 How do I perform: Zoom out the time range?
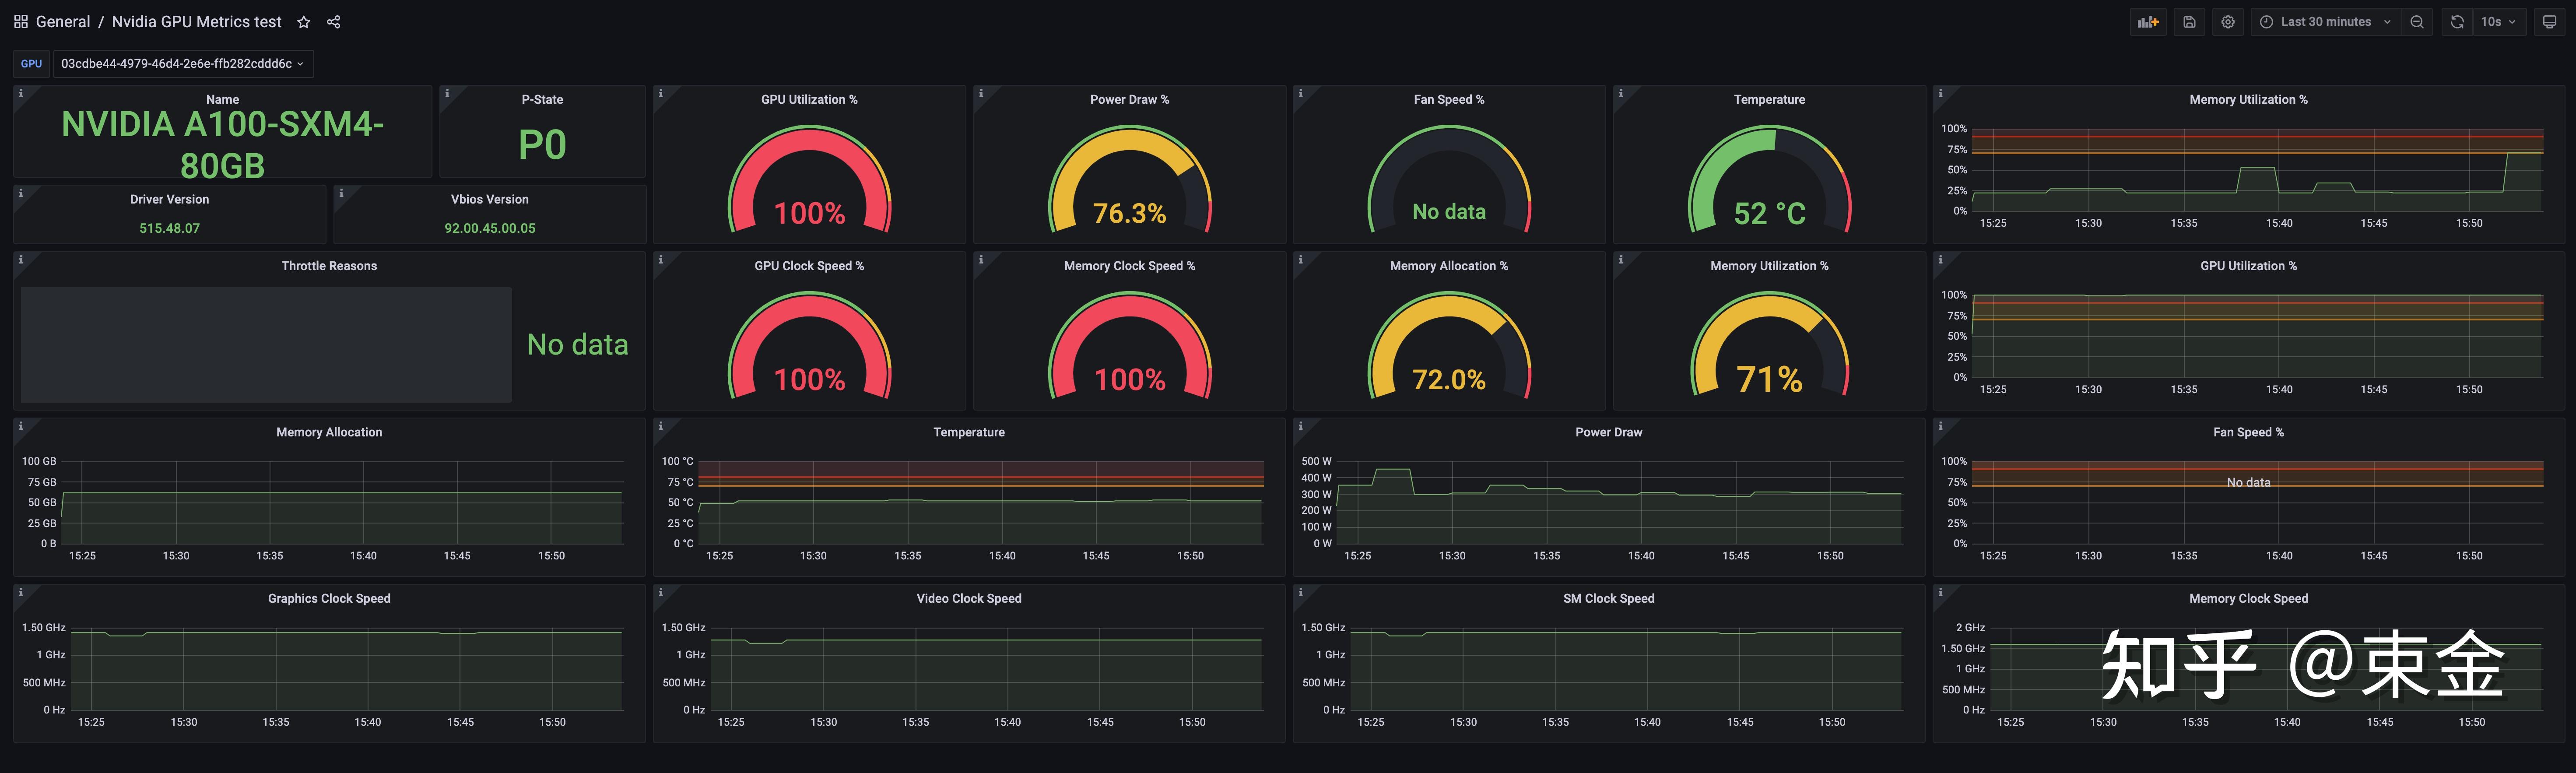(2417, 22)
